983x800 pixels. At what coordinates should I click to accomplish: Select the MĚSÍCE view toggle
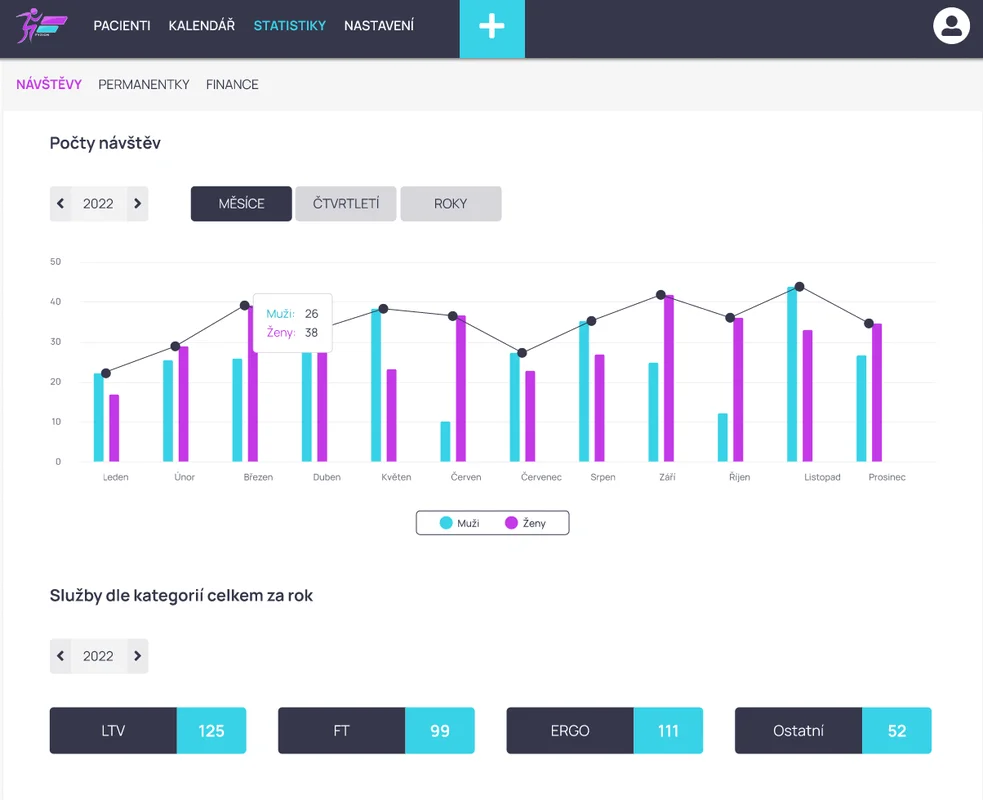tap(241, 204)
